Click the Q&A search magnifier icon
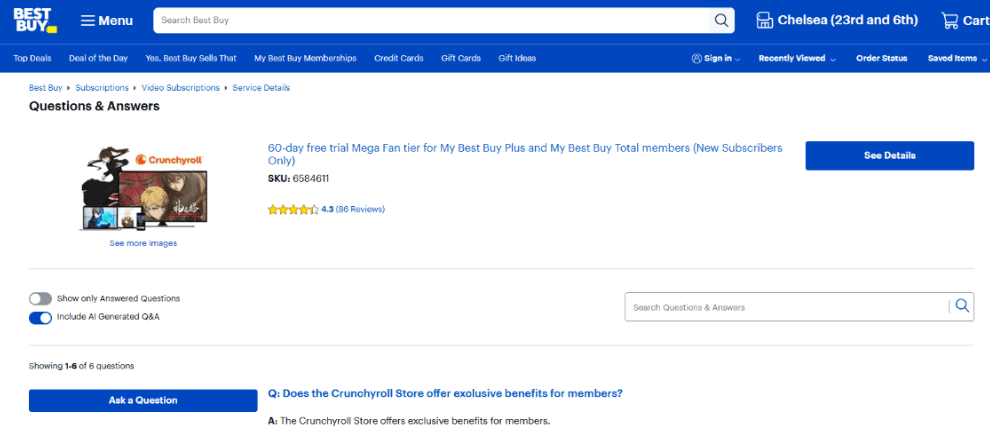Viewport: 990px width, 433px height. (962, 306)
